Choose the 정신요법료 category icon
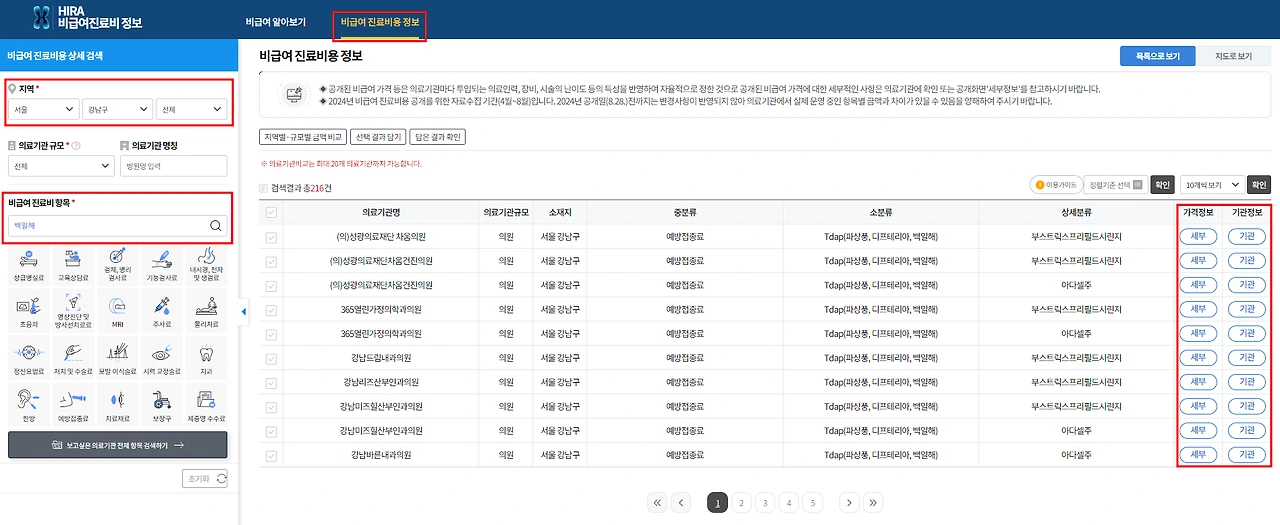 click(28, 356)
